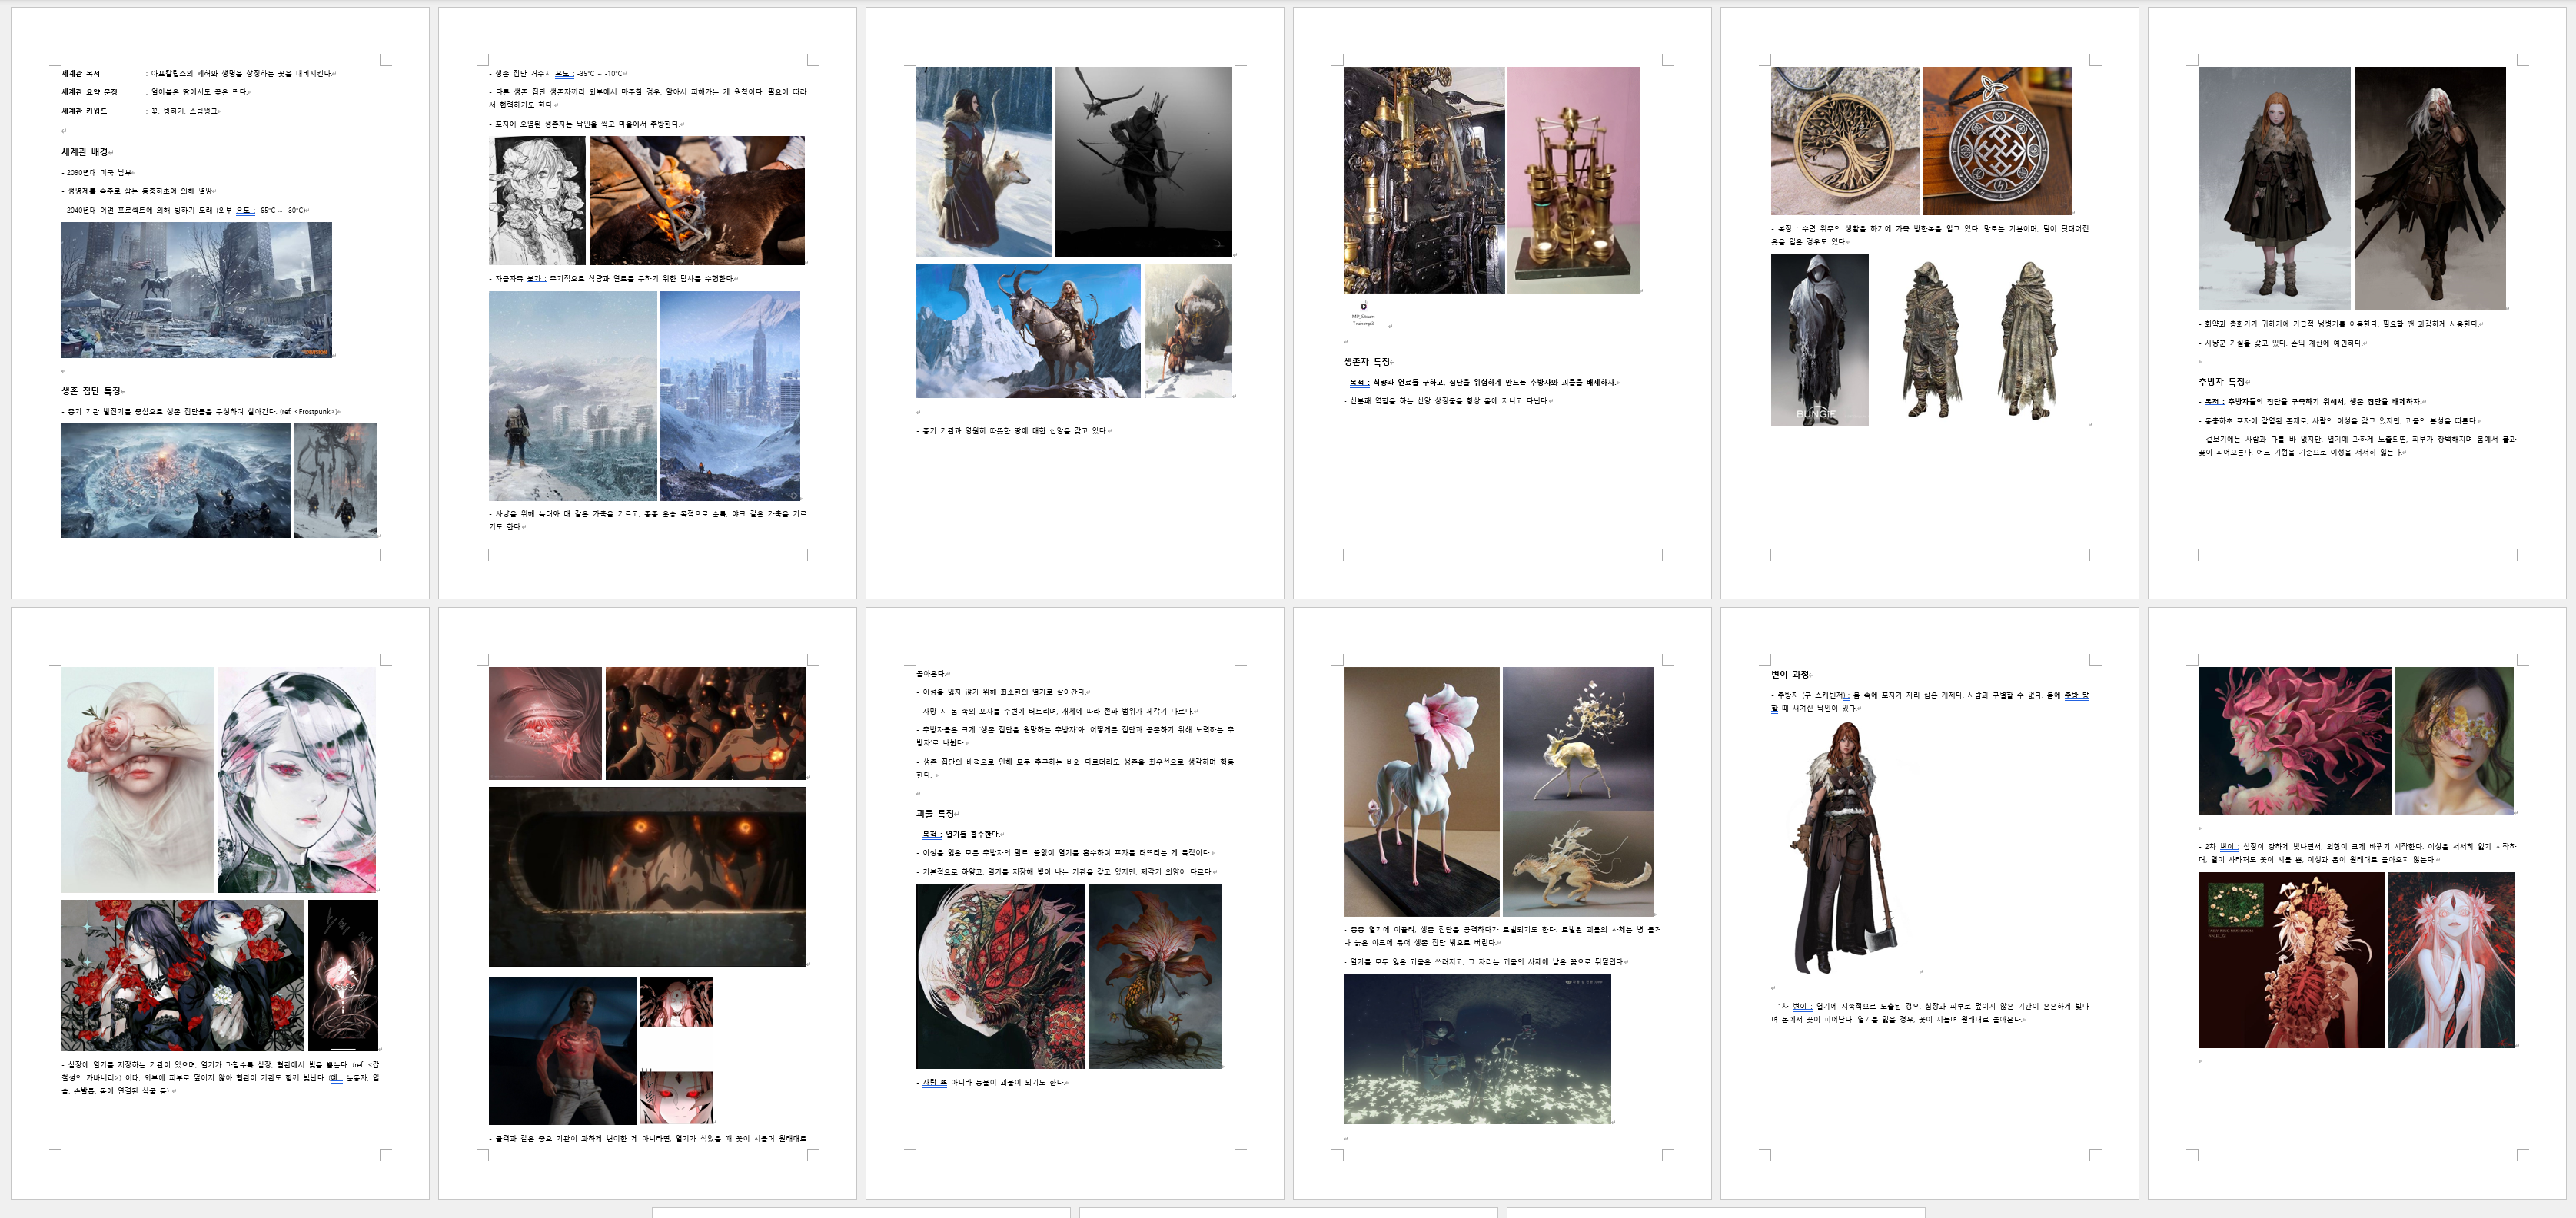Screen dimensions: 2576x1218
Task: Click the '- 1차 변이' paragraph
Action: (x=1929, y=1013)
